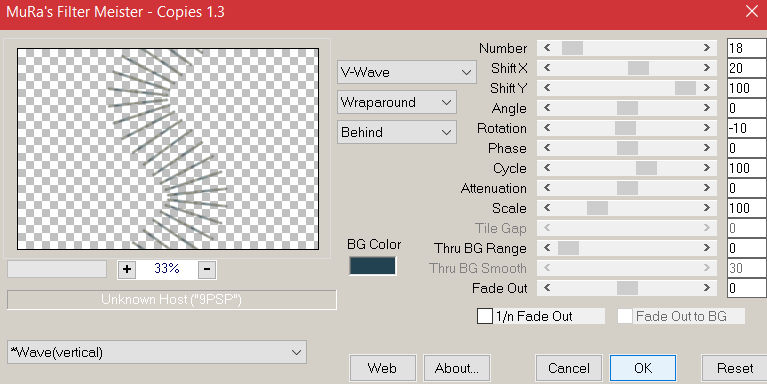Screen dimensions: 767x384
Task: Click the 33% zoom level text
Action: point(167,269)
